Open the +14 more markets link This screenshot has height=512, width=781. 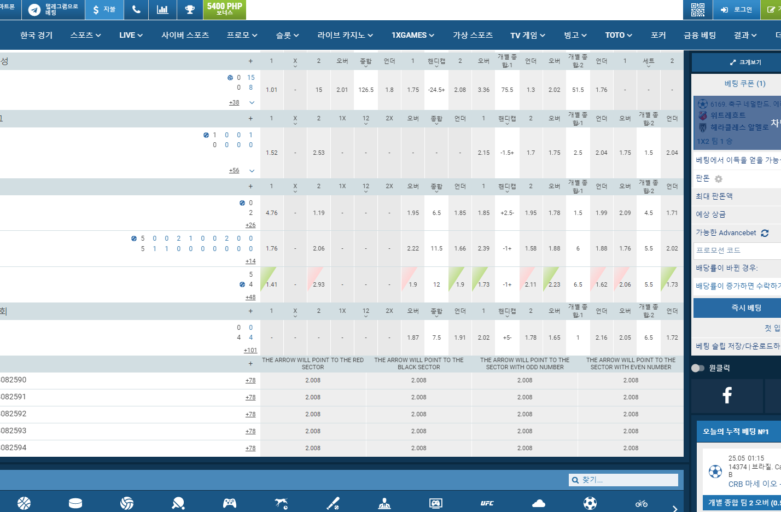pyautogui.click(x=250, y=261)
